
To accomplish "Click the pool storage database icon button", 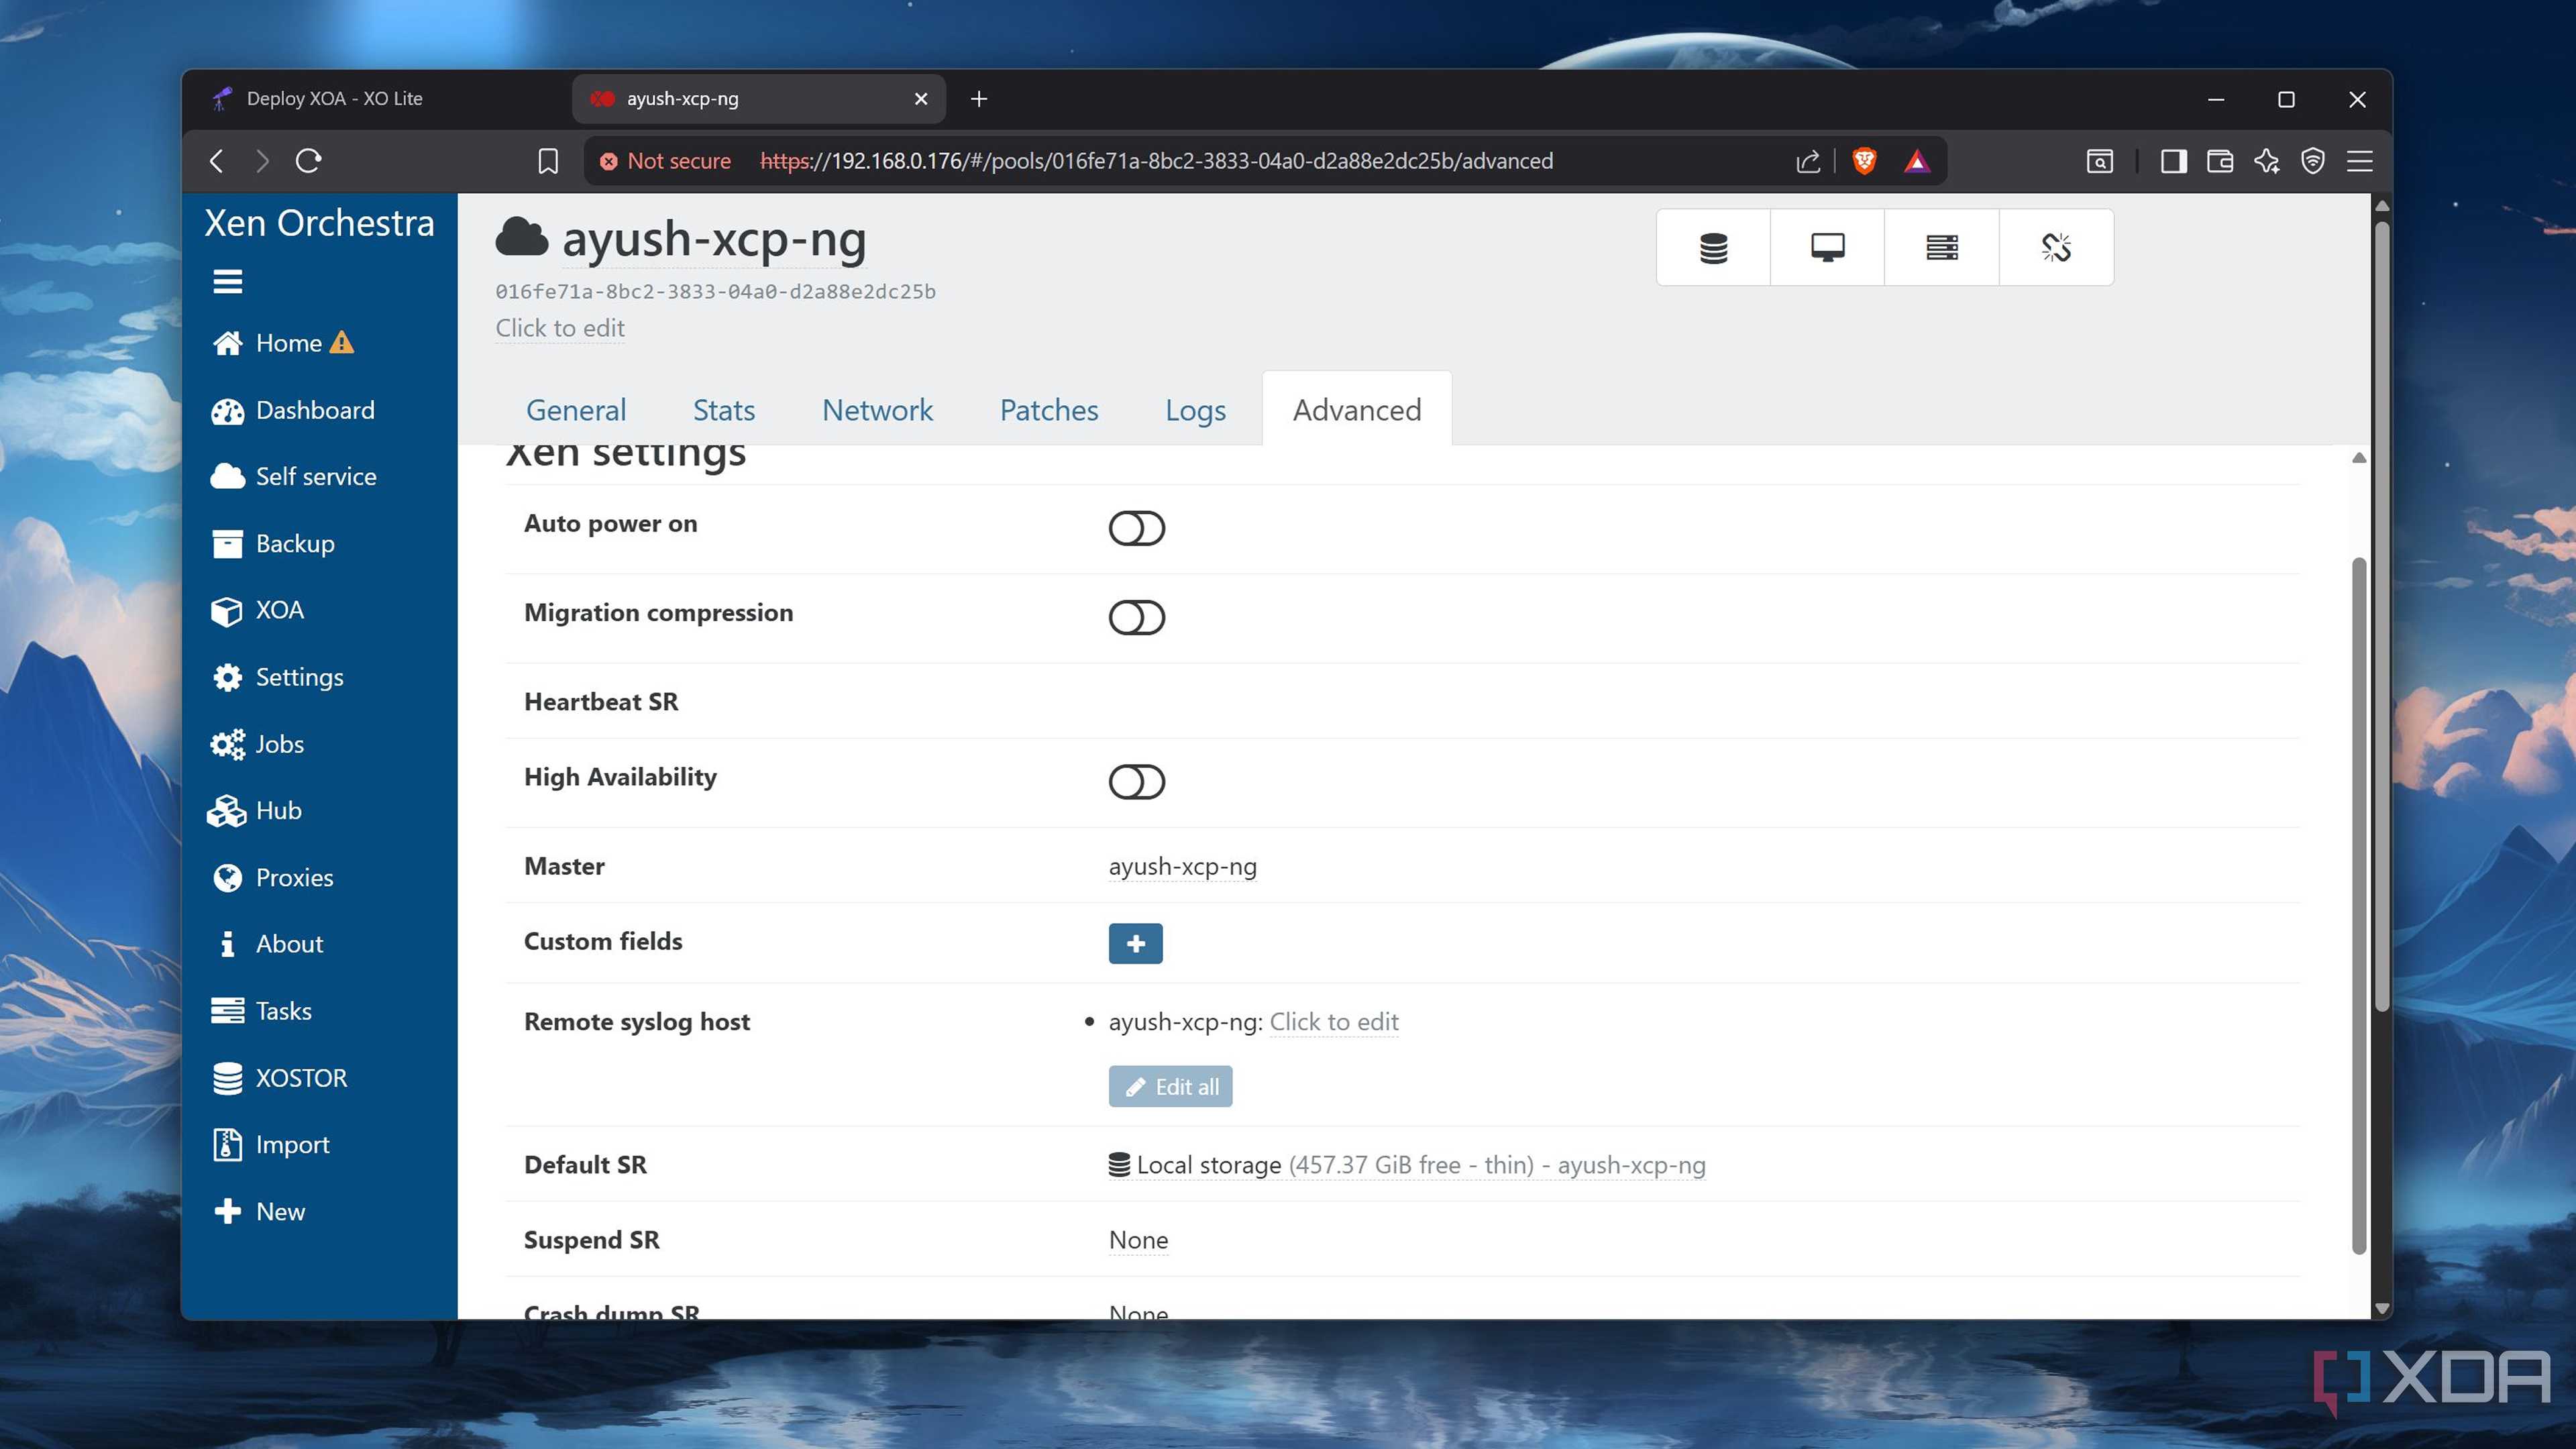I will (x=1713, y=247).
